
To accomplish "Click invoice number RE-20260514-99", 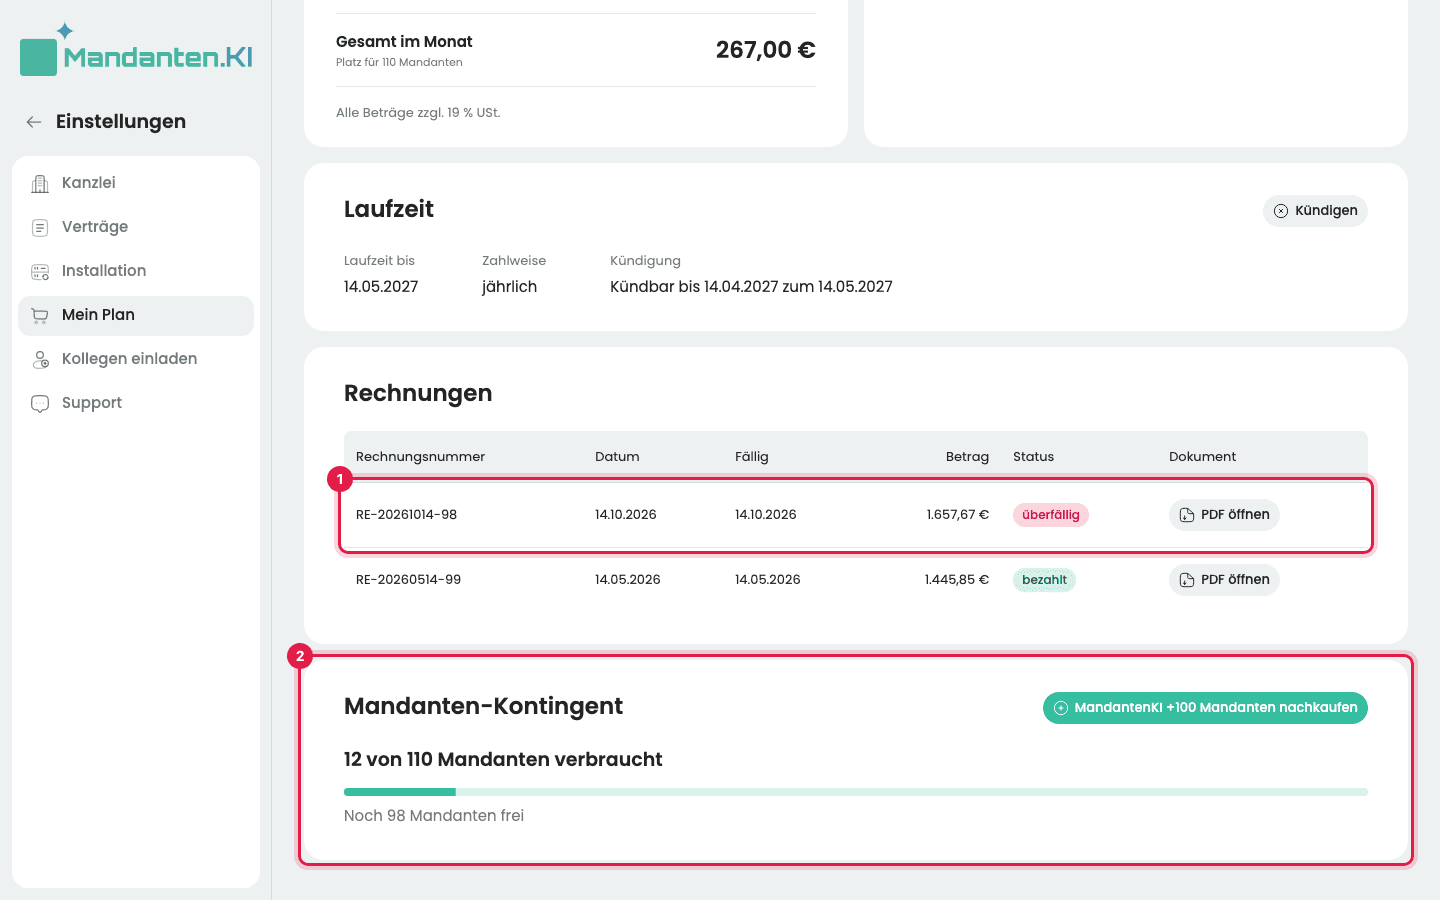I will coord(408,580).
